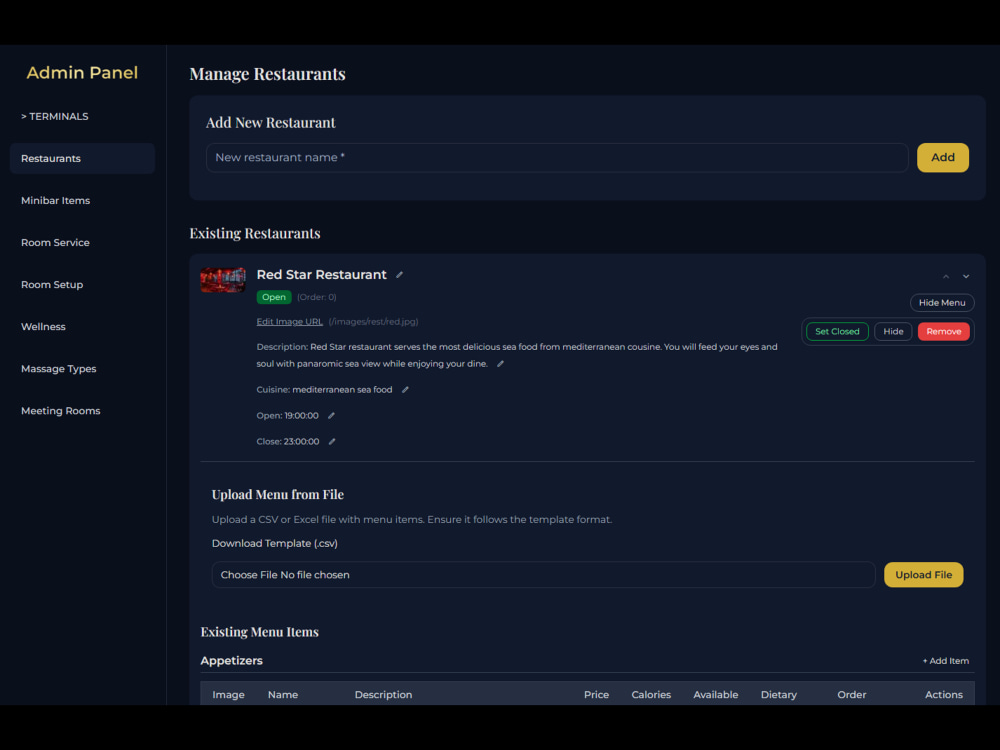Image resolution: width=1000 pixels, height=750 pixels.
Task: Edit the Cuisine field pencil icon
Action: (405, 390)
